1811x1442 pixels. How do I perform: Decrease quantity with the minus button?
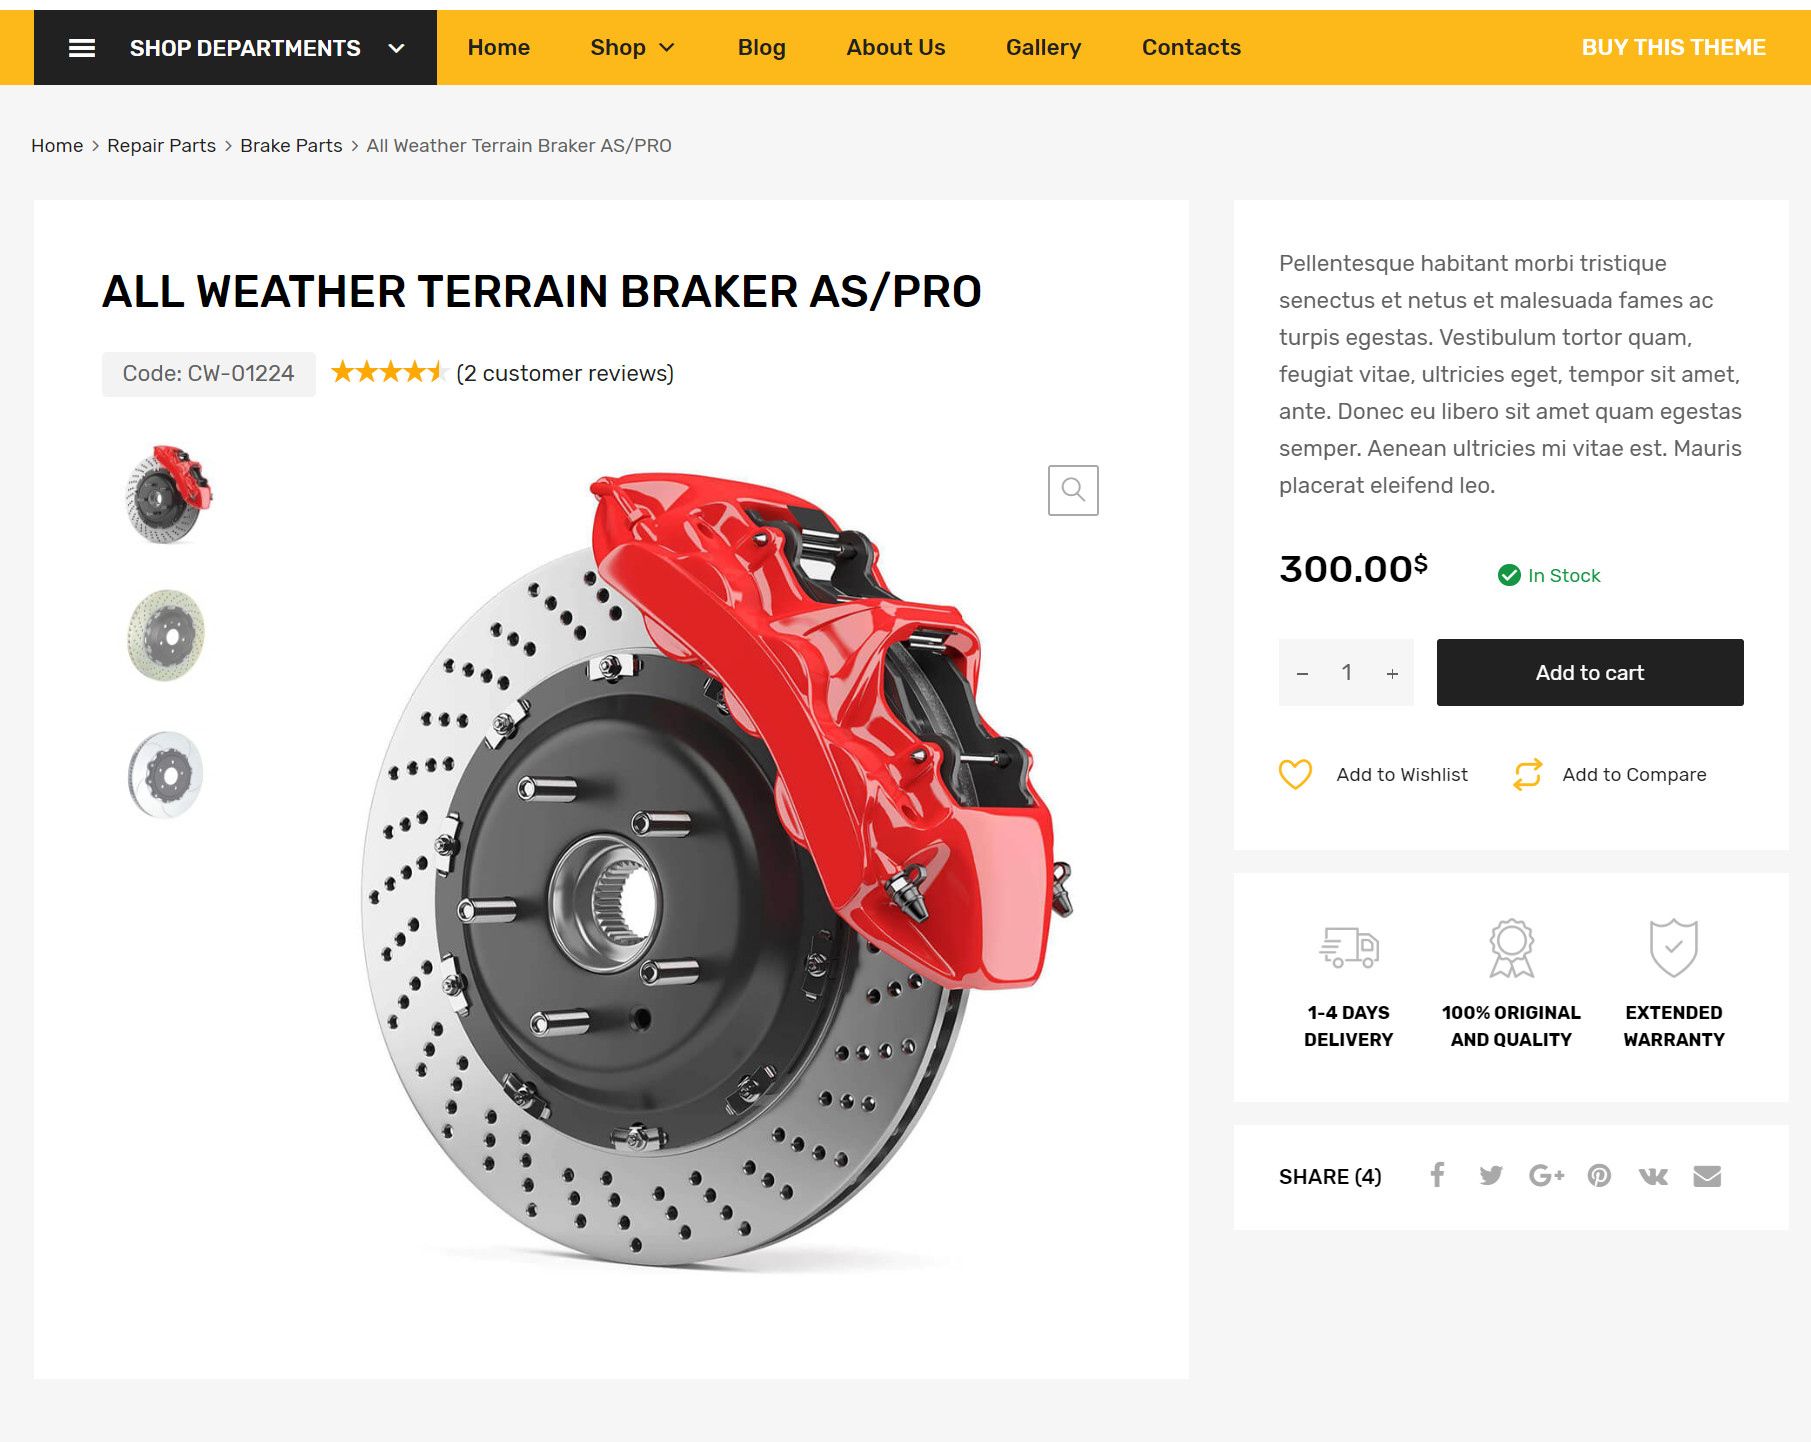click(x=1302, y=673)
